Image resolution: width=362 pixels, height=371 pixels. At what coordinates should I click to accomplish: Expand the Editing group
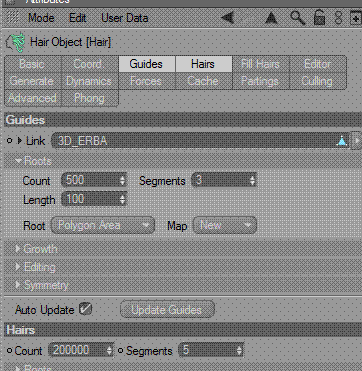[x=19, y=267]
